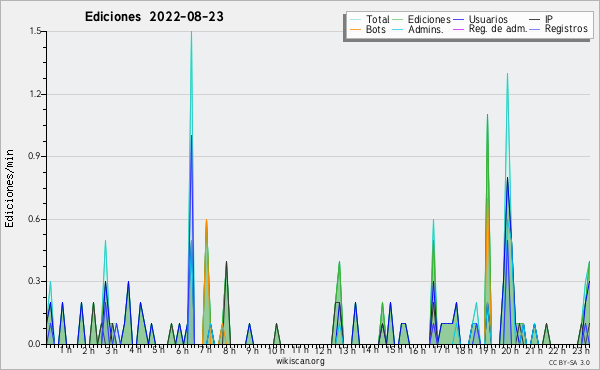The image size is (600, 370).
Task: Click the '6 h' x-axis label
Action: point(182,351)
